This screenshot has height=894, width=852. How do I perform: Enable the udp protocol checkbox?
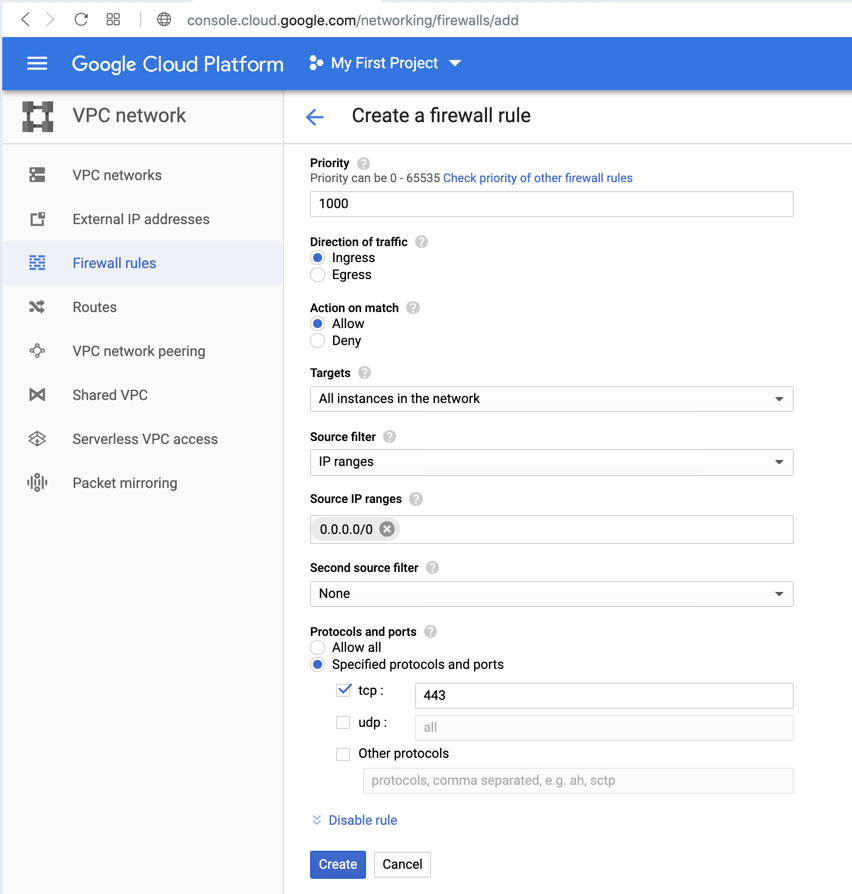(343, 722)
